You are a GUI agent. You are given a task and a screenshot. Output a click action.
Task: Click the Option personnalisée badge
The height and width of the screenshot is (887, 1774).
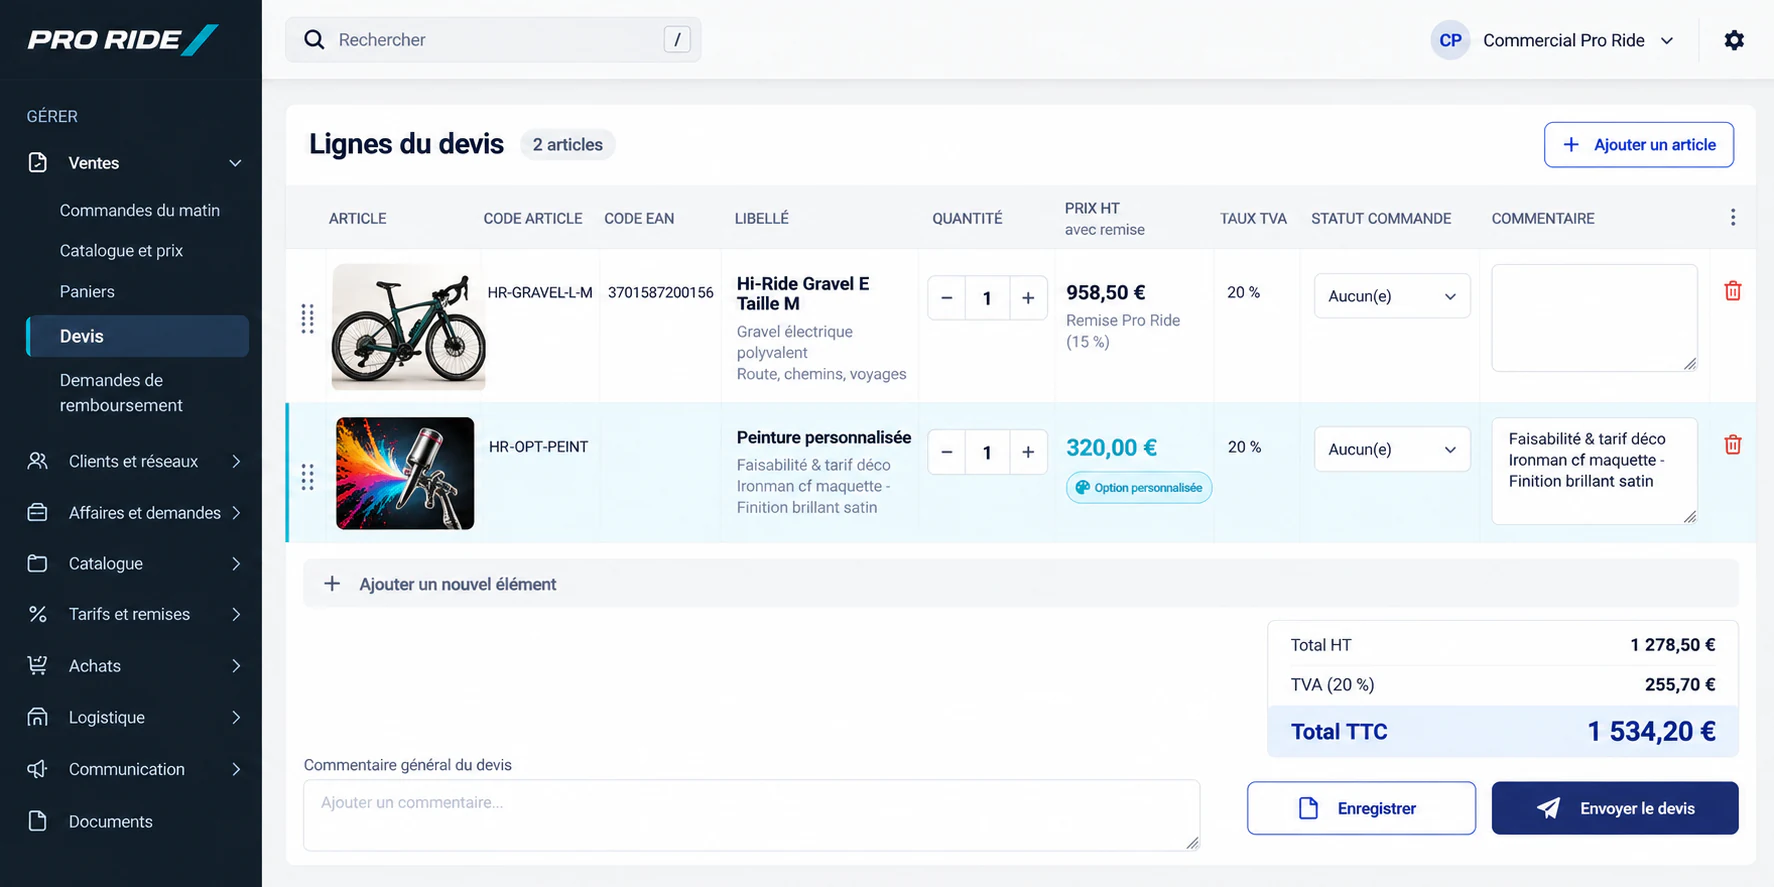pyautogui.click(x=1139, y=488)
